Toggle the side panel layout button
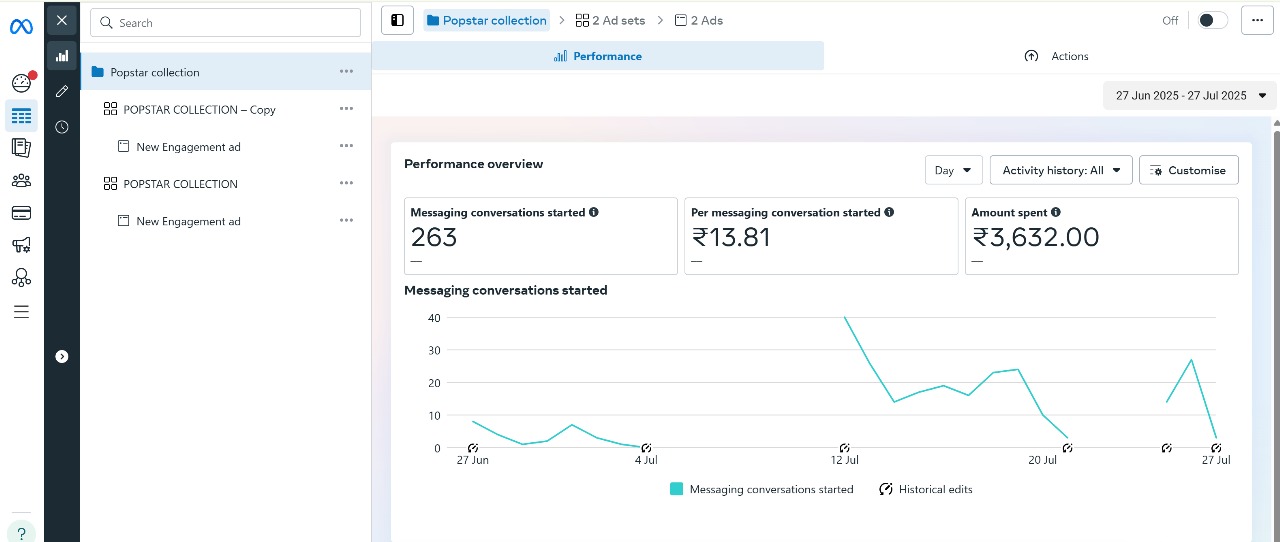1280x542 pixels. tap(397, 20)
